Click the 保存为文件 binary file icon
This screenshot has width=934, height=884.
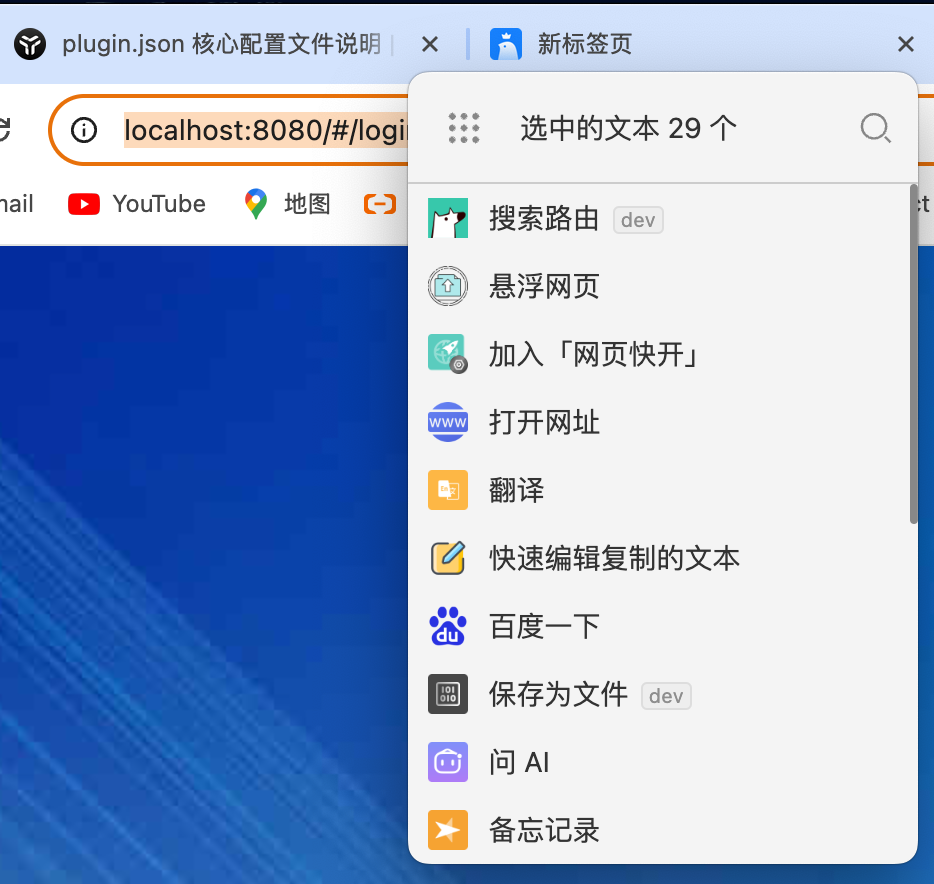click(x=448, y=694)
